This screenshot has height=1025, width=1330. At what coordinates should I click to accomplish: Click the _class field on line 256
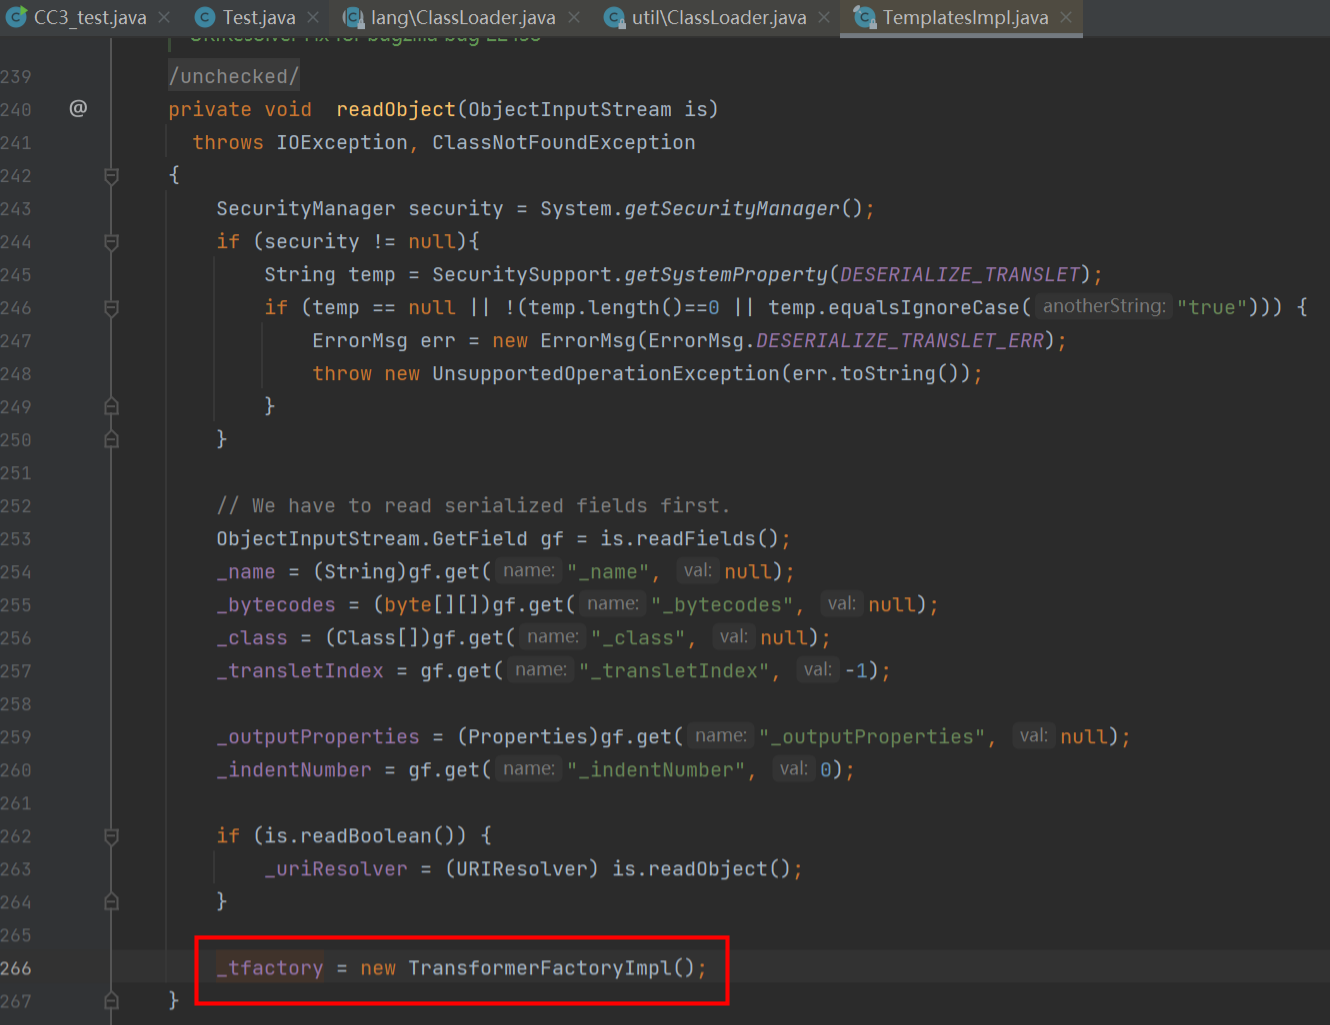[x=252, y=637]
